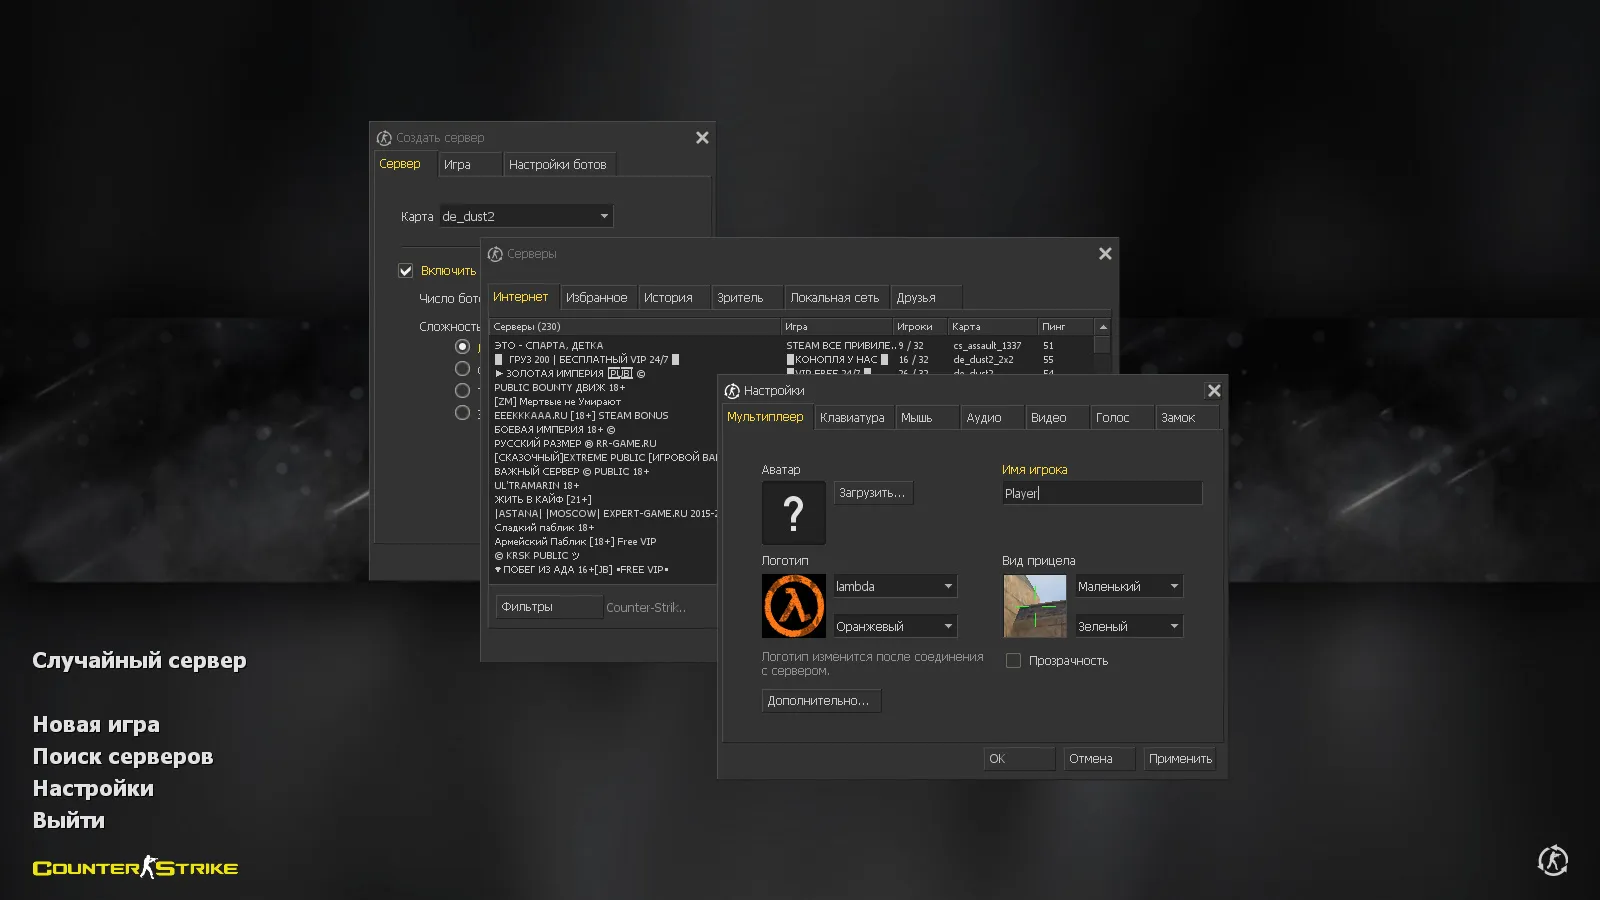The height and width of the screenshot is (900, 1600).
Task: Open the Настройки ботов tab
Action: coord(559,163)
